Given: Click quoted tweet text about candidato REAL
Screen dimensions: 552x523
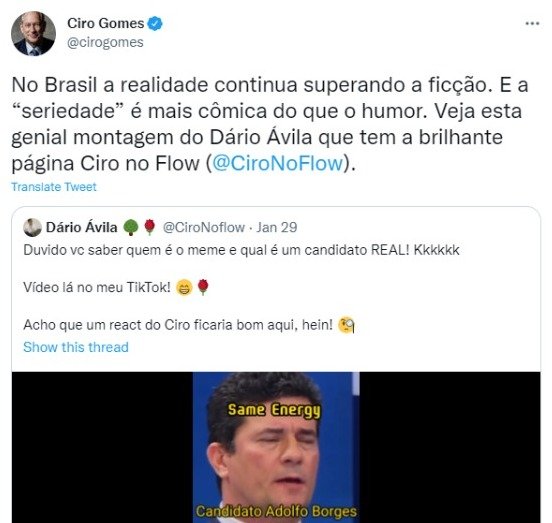Looking at the screenshot, I should tap(241, 250).
